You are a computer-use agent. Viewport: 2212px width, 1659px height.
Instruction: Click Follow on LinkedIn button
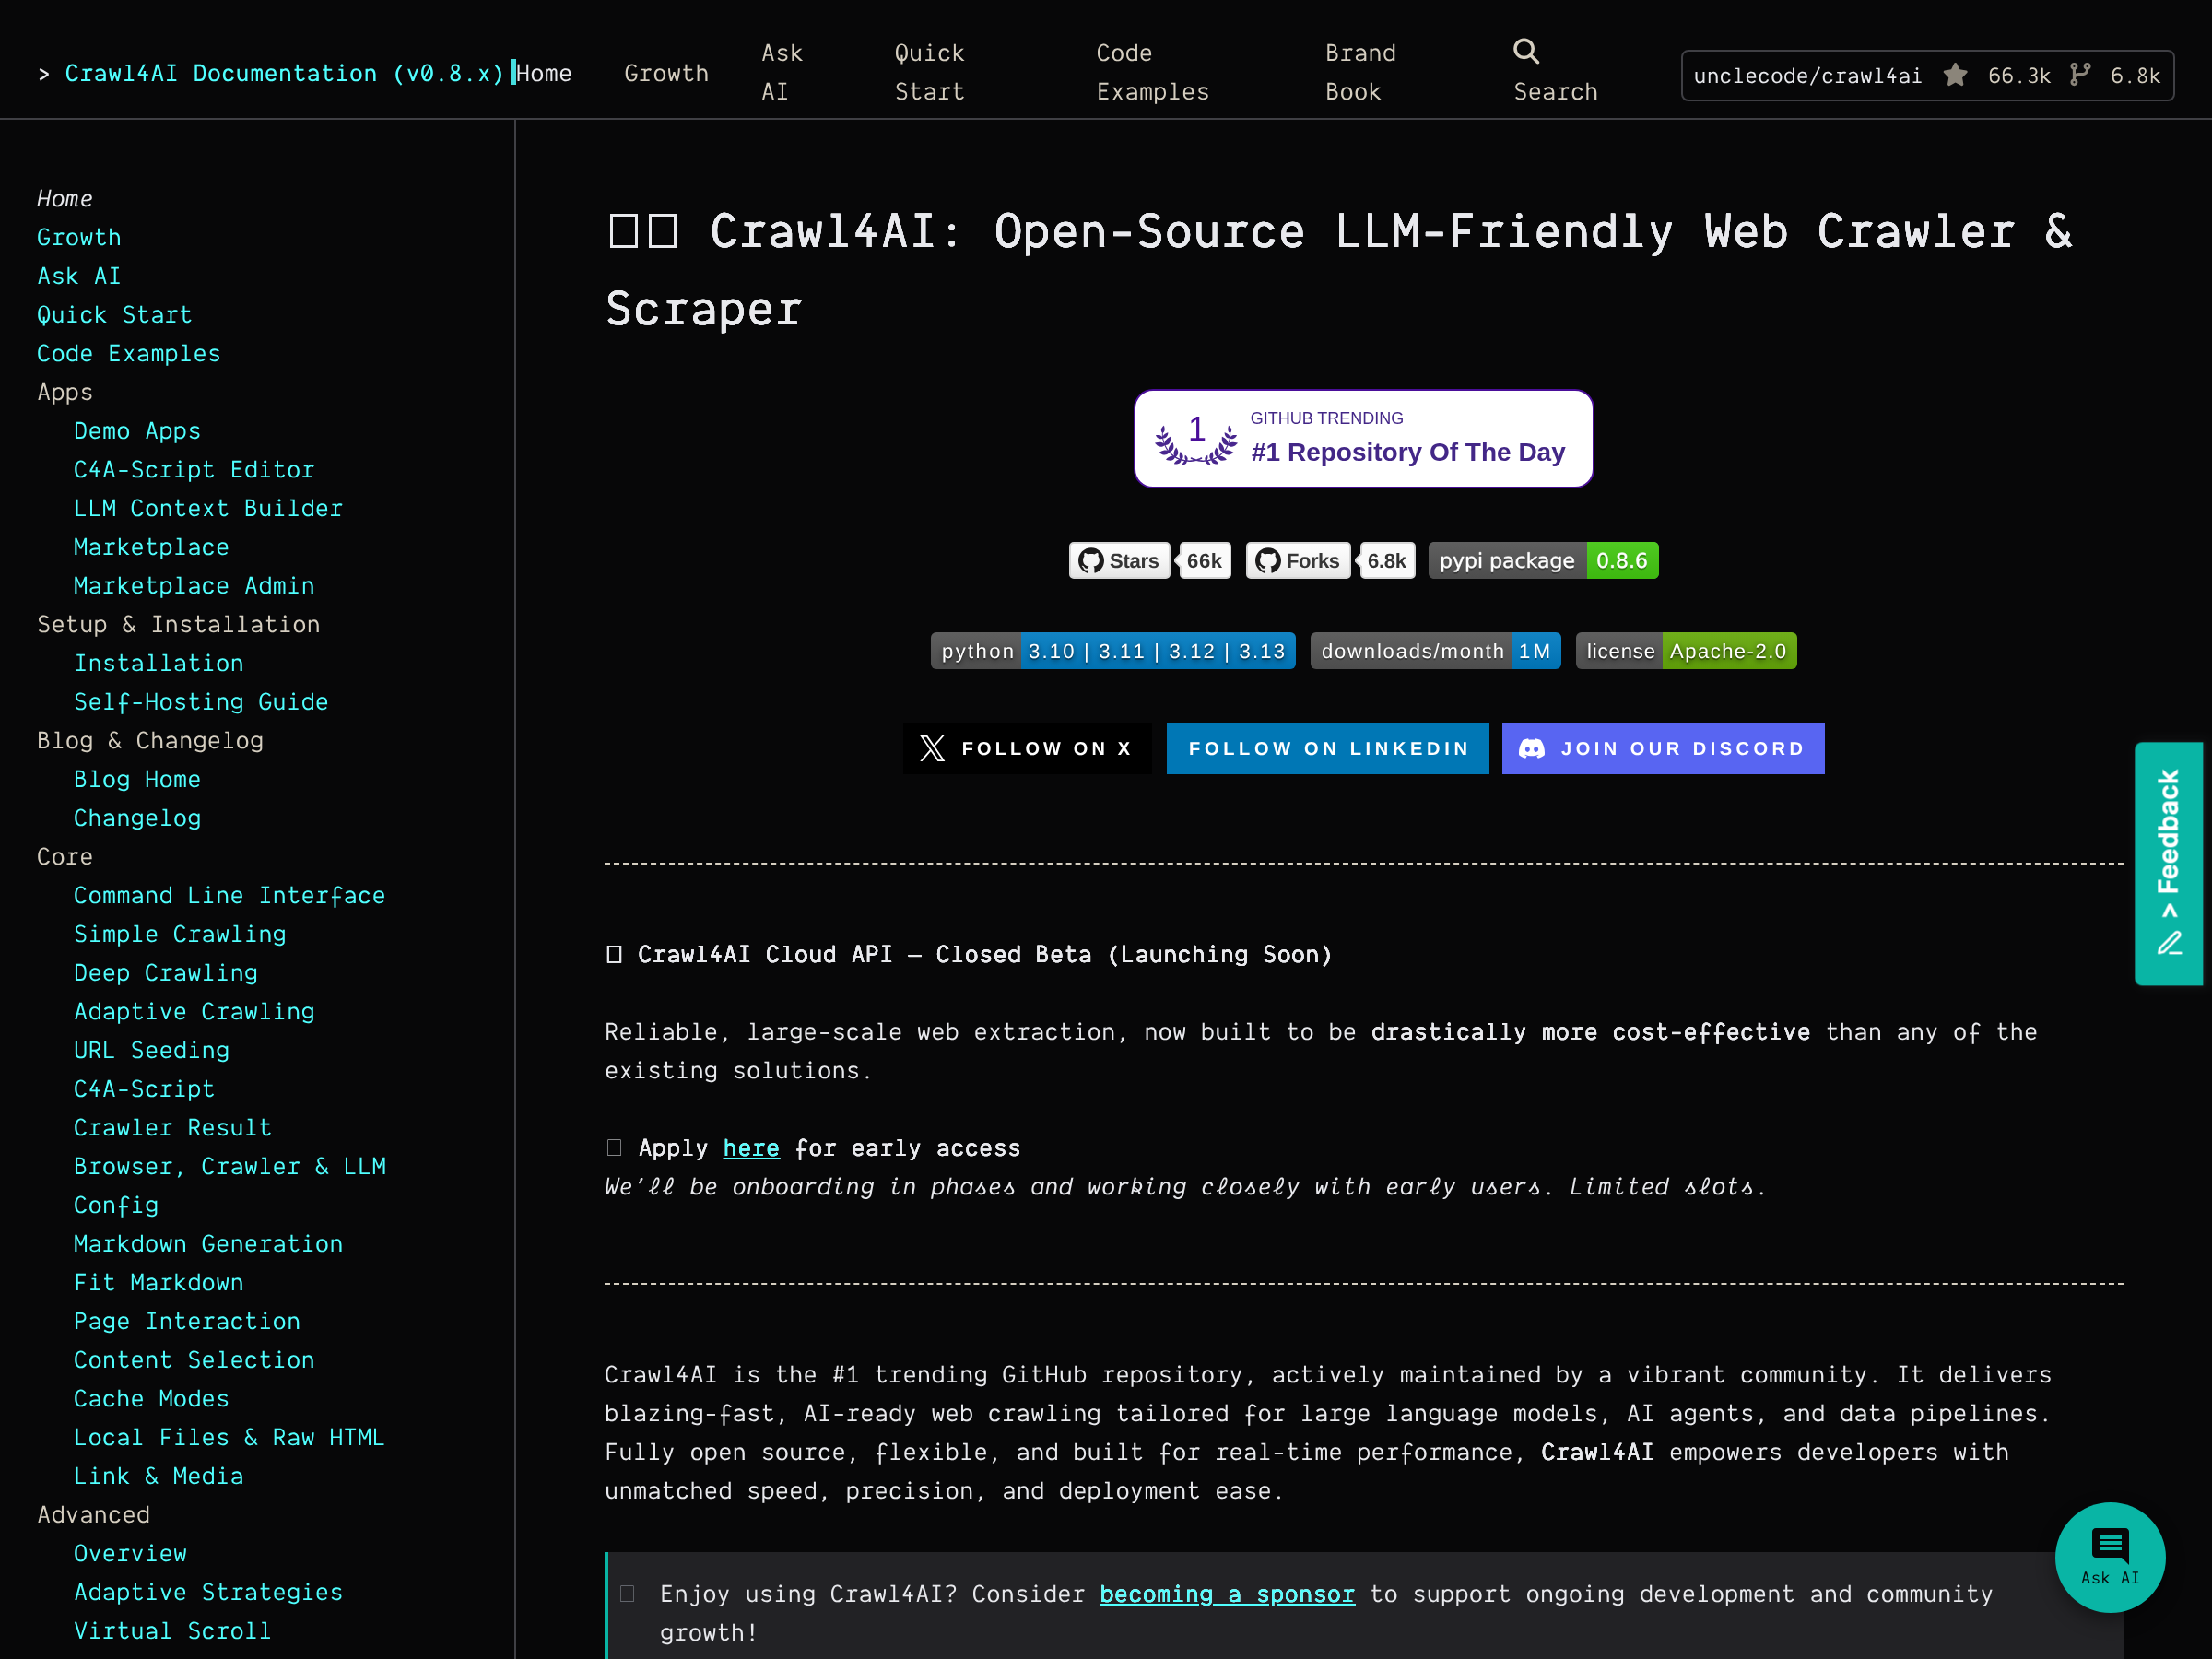[1327, 748]
